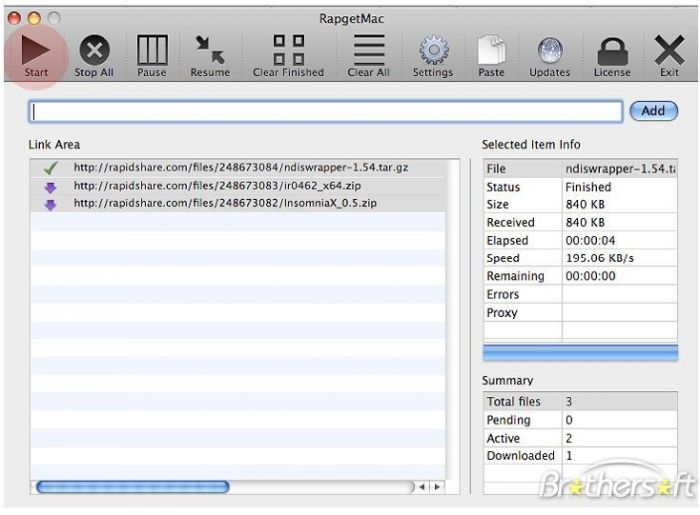
Task: Click the scroll left arrow in Link Area
Action: point(422,487)
